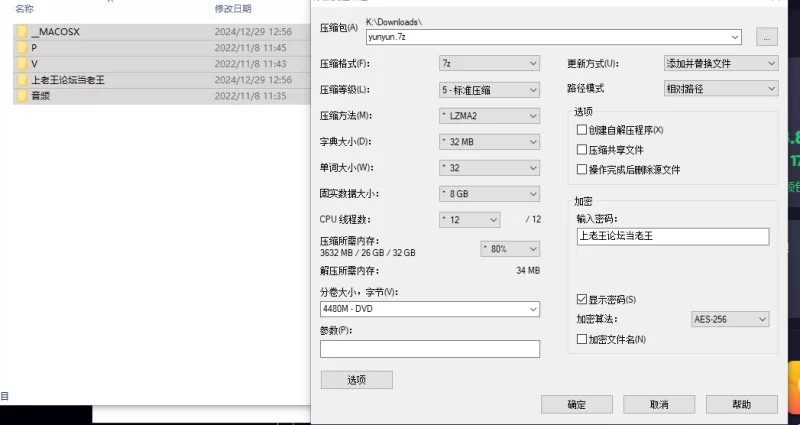Image resolution: width=800 pixels, height=425 pixels.
Task: Sort files by 修改日期 column header
Action: click(x=233, y=8)
